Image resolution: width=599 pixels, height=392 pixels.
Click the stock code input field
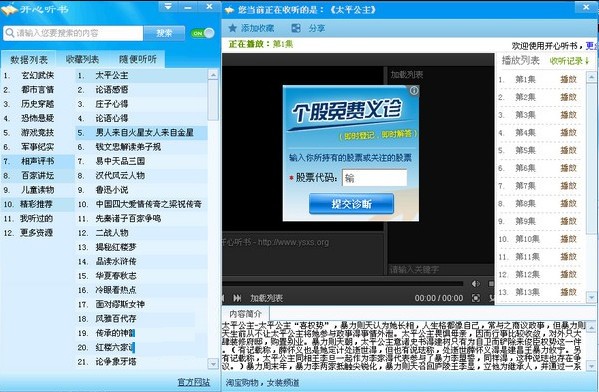tap(374, 178)
